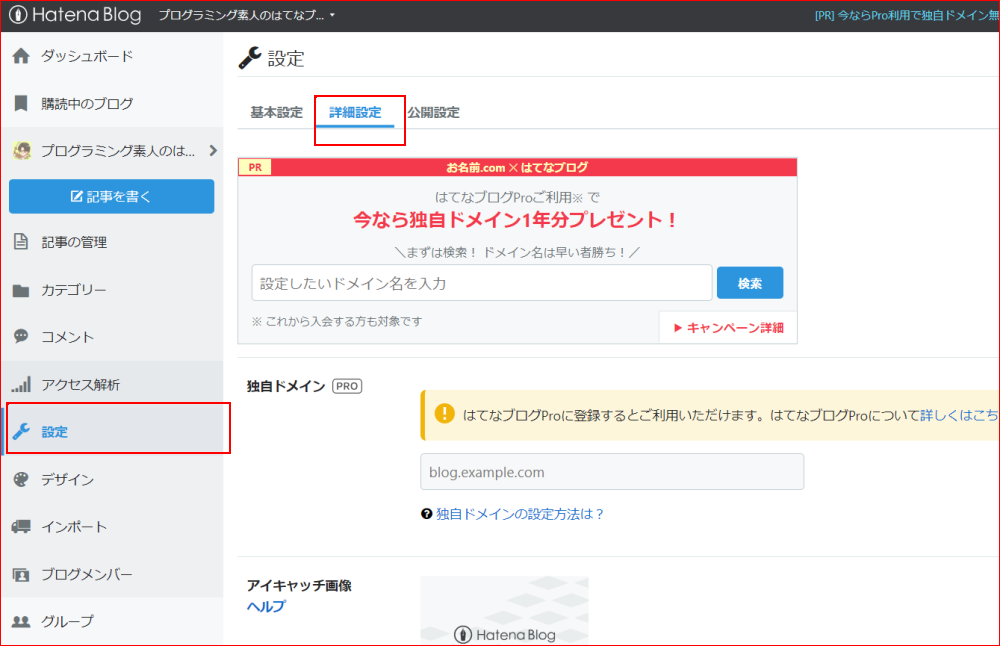This screenshot has height=646, width=1000.
Task: Switch to the 基本設定 tab
Action: pyautogui.click(x=276, y=112)
